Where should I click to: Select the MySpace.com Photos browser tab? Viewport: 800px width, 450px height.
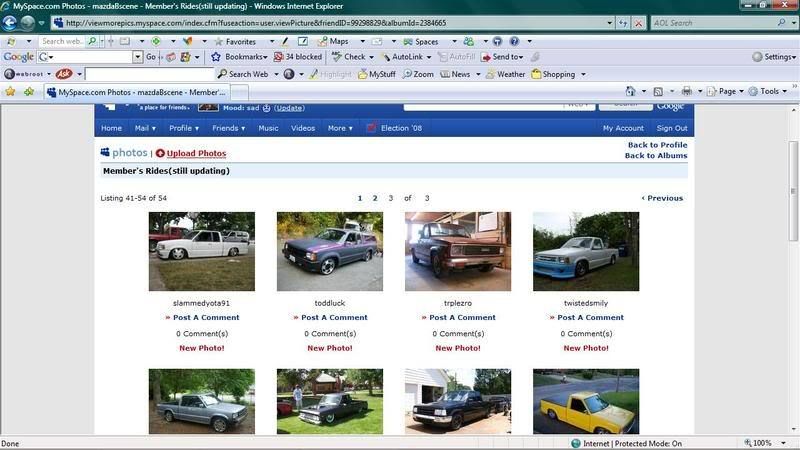pos(135,92)
